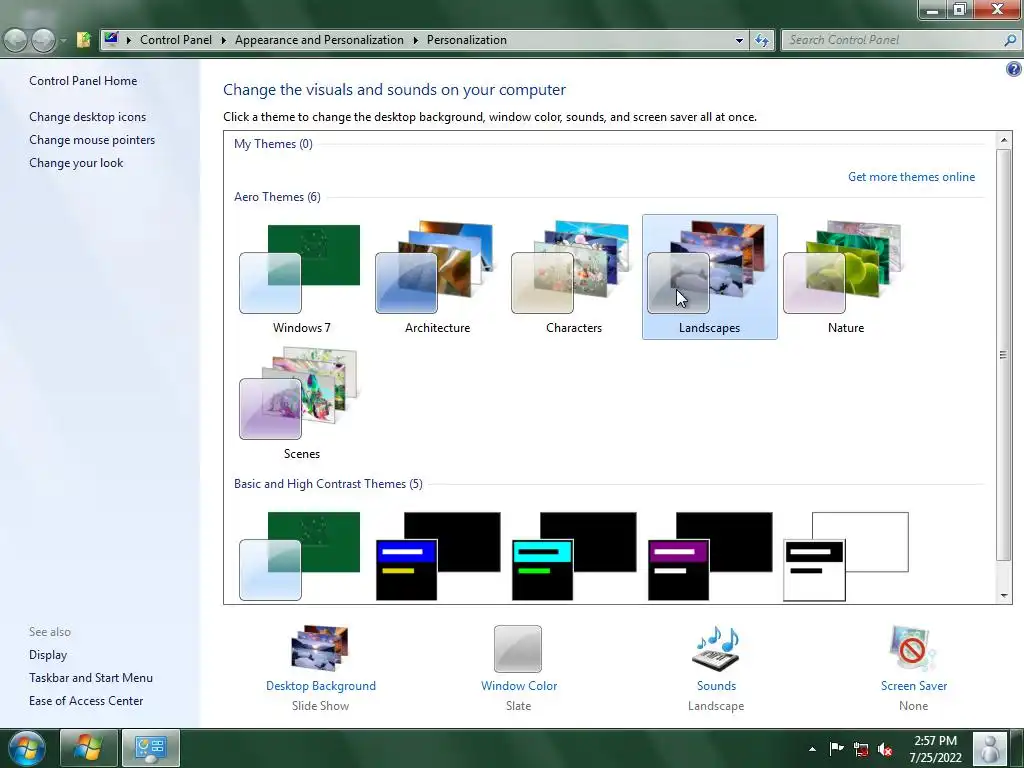Viewport: 1024px width, 768px height.
Task: Click theme list scroll up arrow
Action: [x=1004, y=140]
